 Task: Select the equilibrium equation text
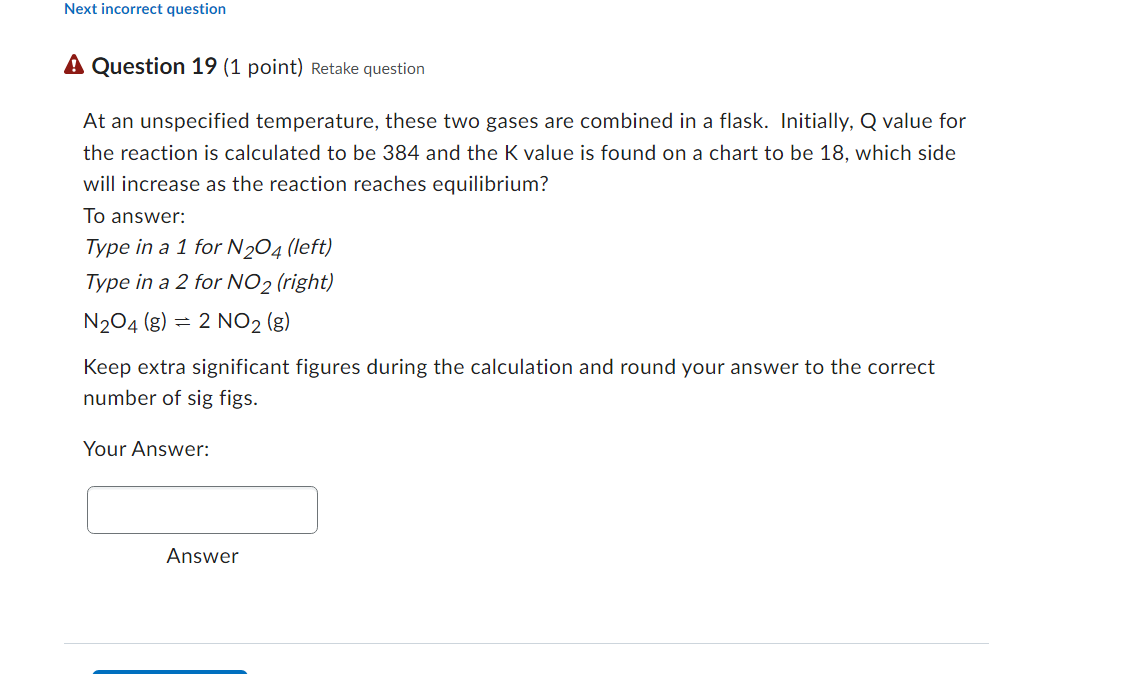pyautogui.click(x=186, y=321)
